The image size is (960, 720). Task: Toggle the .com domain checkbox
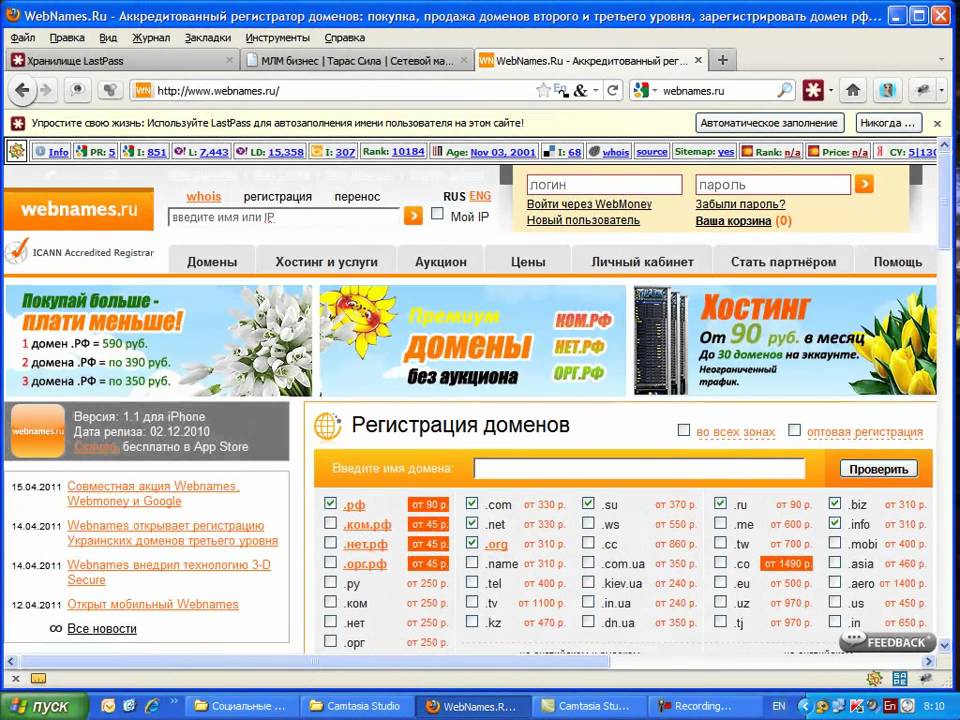472,504
